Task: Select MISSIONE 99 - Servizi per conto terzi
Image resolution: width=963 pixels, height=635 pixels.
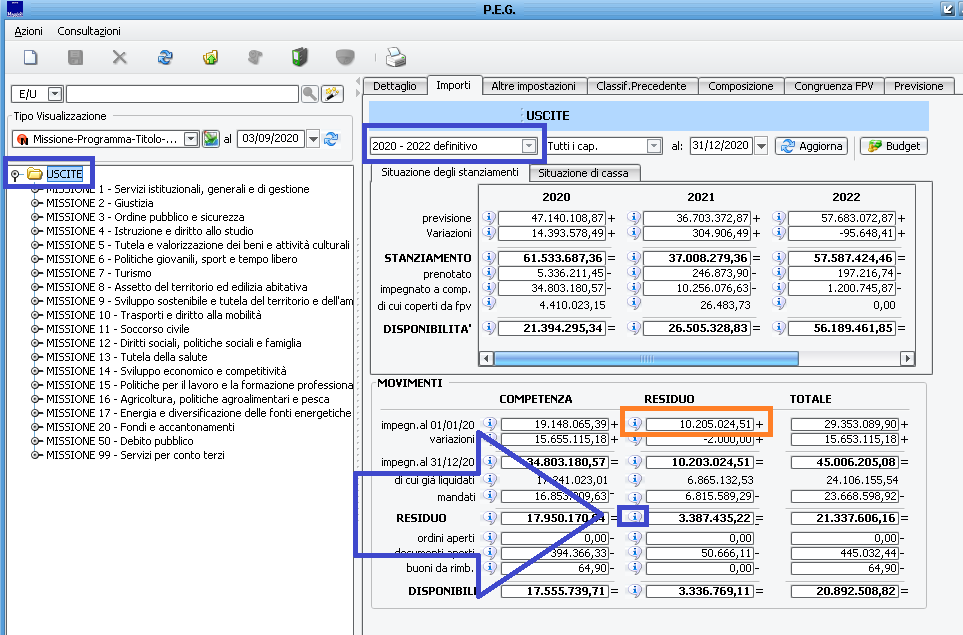Action: pyautogui.click(x=135, y=455)
